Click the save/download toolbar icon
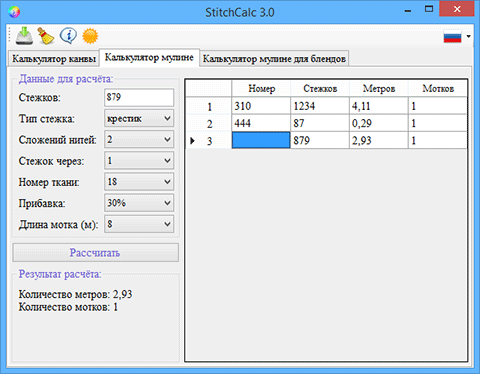The width and height of the screenshot is (480, 374). (24, 36)
